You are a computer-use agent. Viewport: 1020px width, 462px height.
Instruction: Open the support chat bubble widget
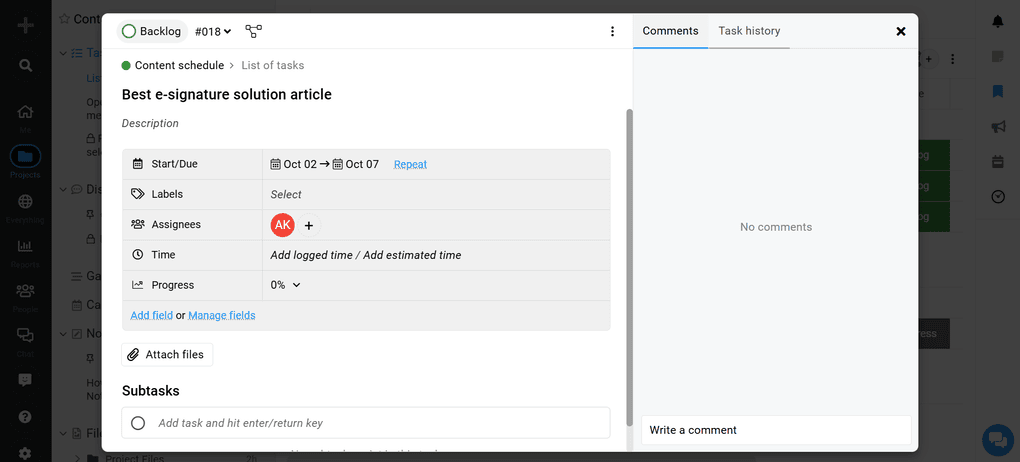click(x=997, y=439)
